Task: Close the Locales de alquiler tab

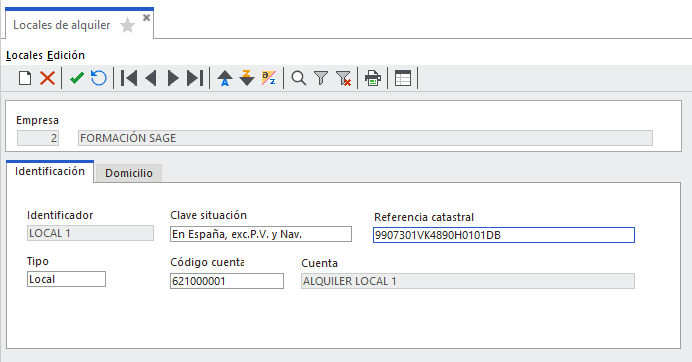Action: click(147, 18)
